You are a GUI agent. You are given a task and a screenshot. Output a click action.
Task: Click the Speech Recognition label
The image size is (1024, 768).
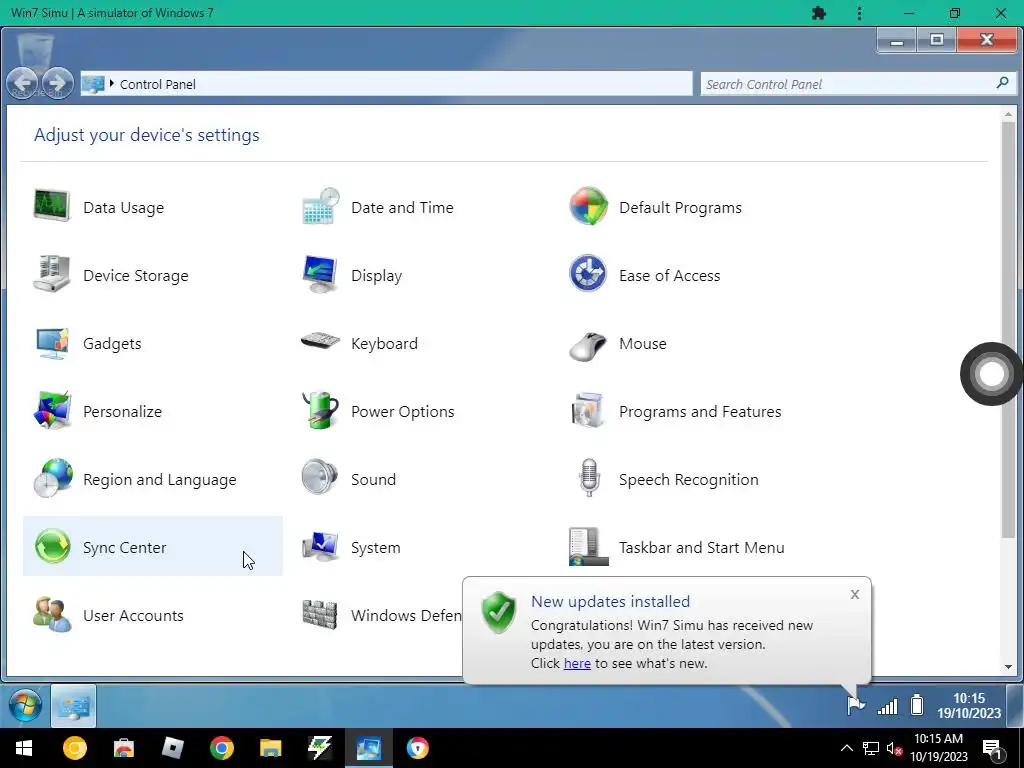click(688, 480)
